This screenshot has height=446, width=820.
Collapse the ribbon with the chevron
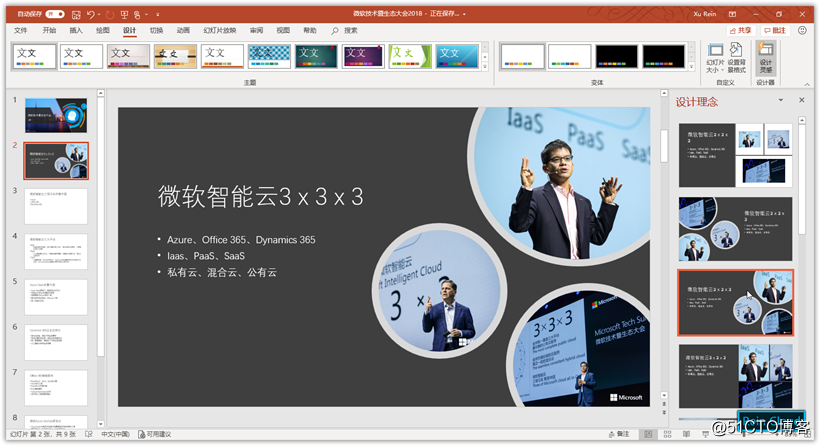pyautogui.click(x=807, y=84)
